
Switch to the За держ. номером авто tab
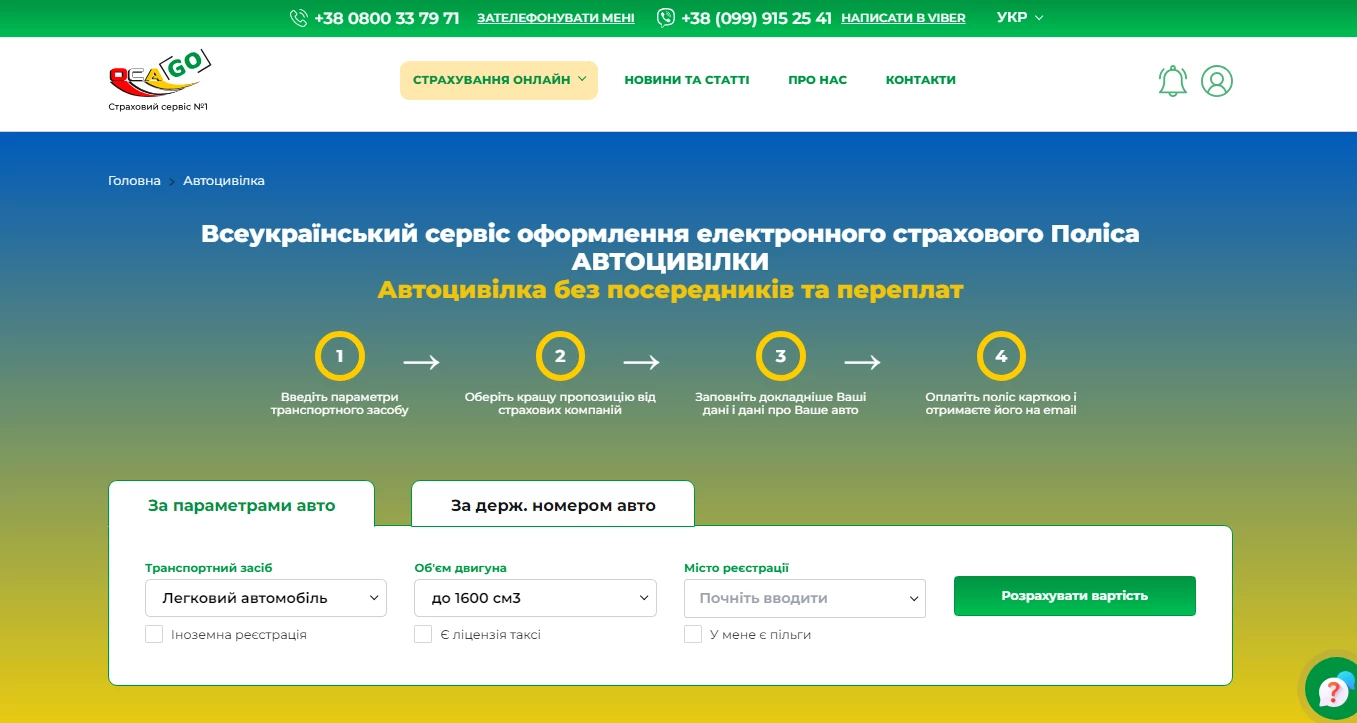552,505
